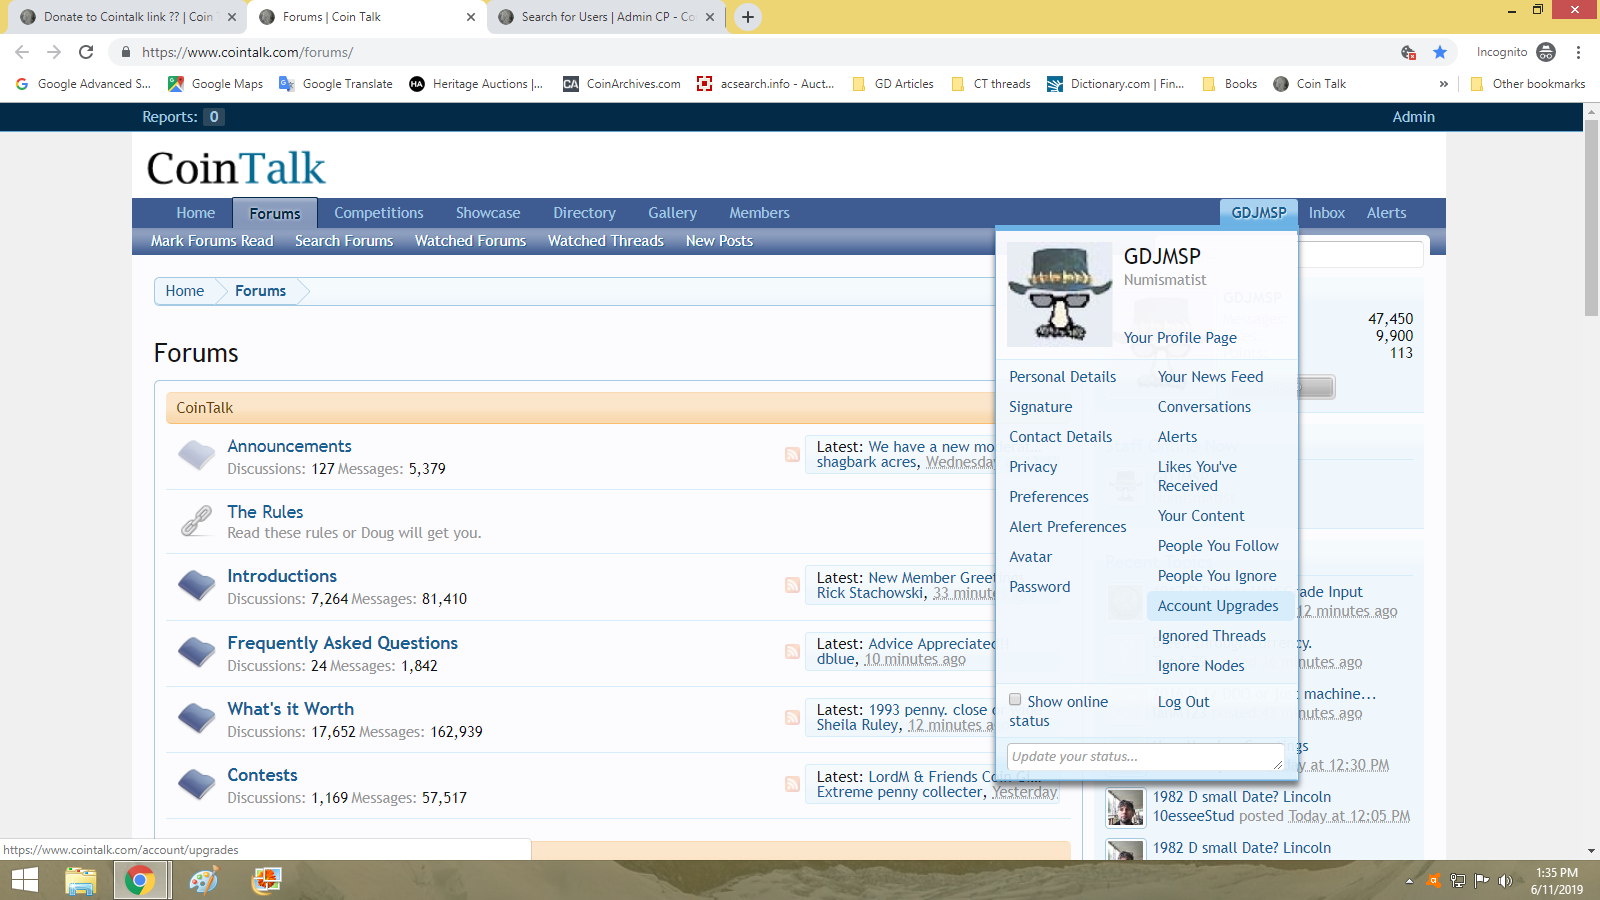Expand the hidden bookmarks overflow chevron

coord(1443,84)
